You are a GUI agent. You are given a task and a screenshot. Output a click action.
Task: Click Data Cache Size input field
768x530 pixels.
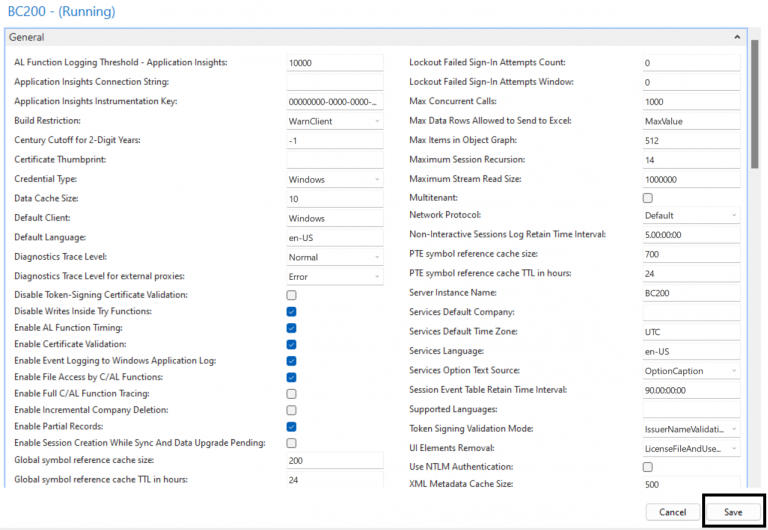coord(334,199)
